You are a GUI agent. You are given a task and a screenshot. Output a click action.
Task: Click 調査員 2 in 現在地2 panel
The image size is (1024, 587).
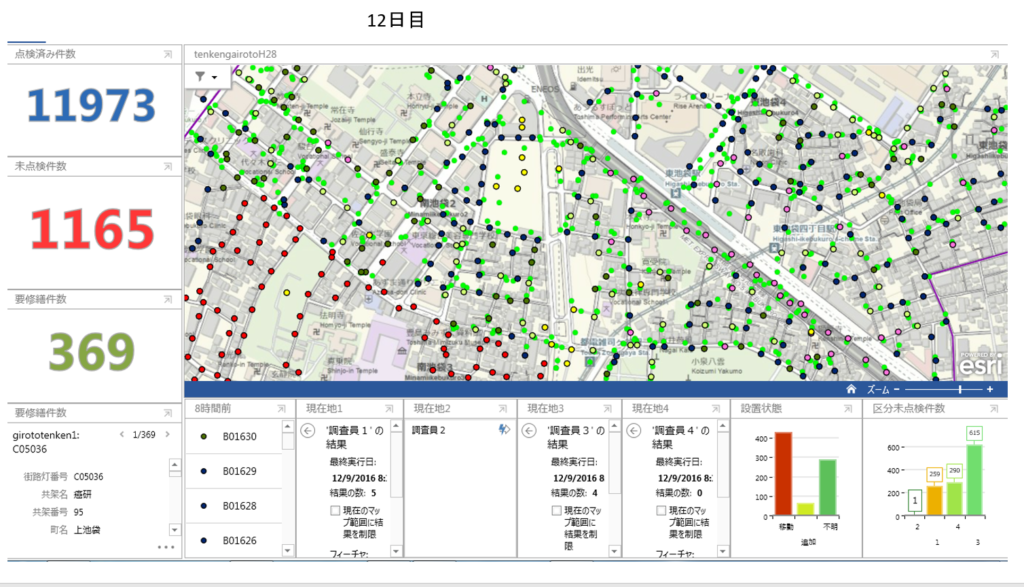click(x=428, y=430)
